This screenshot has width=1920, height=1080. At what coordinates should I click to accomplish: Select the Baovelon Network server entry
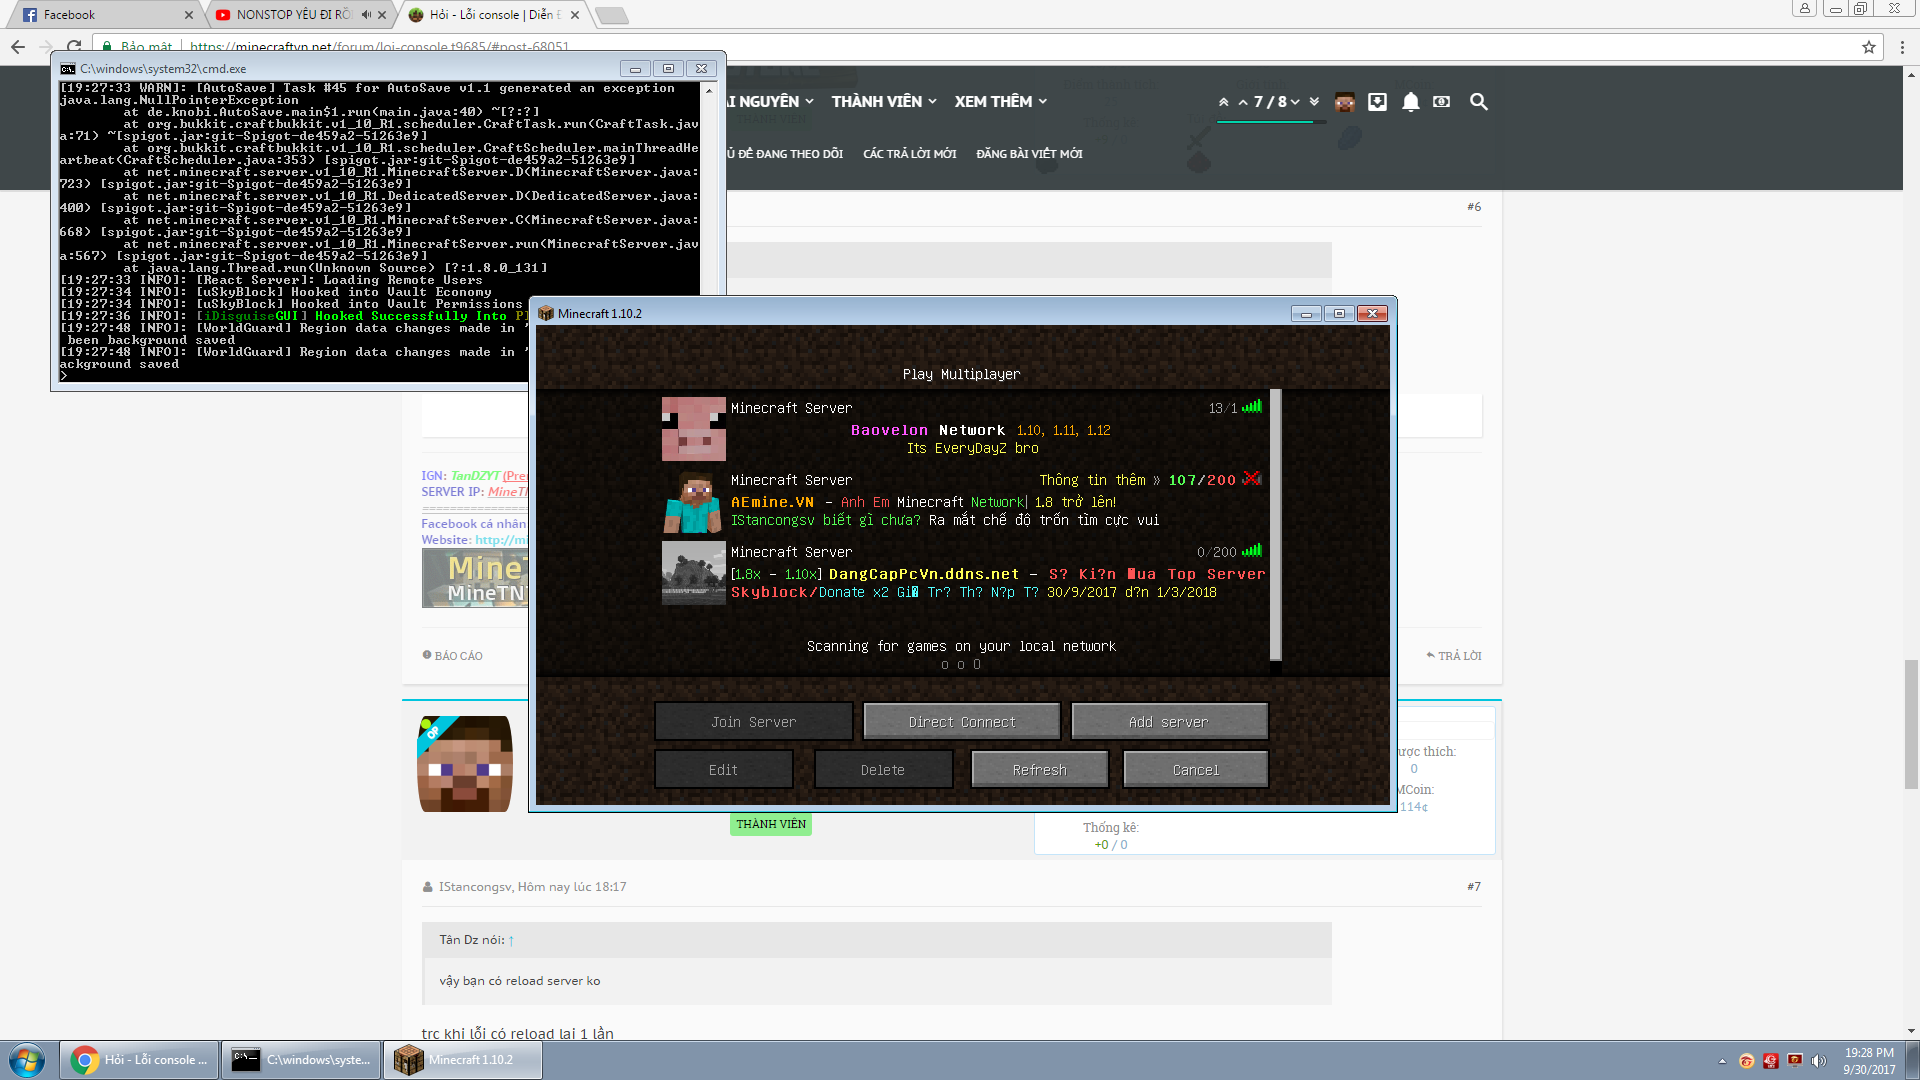pyautogui.click(x=960, y=429)
